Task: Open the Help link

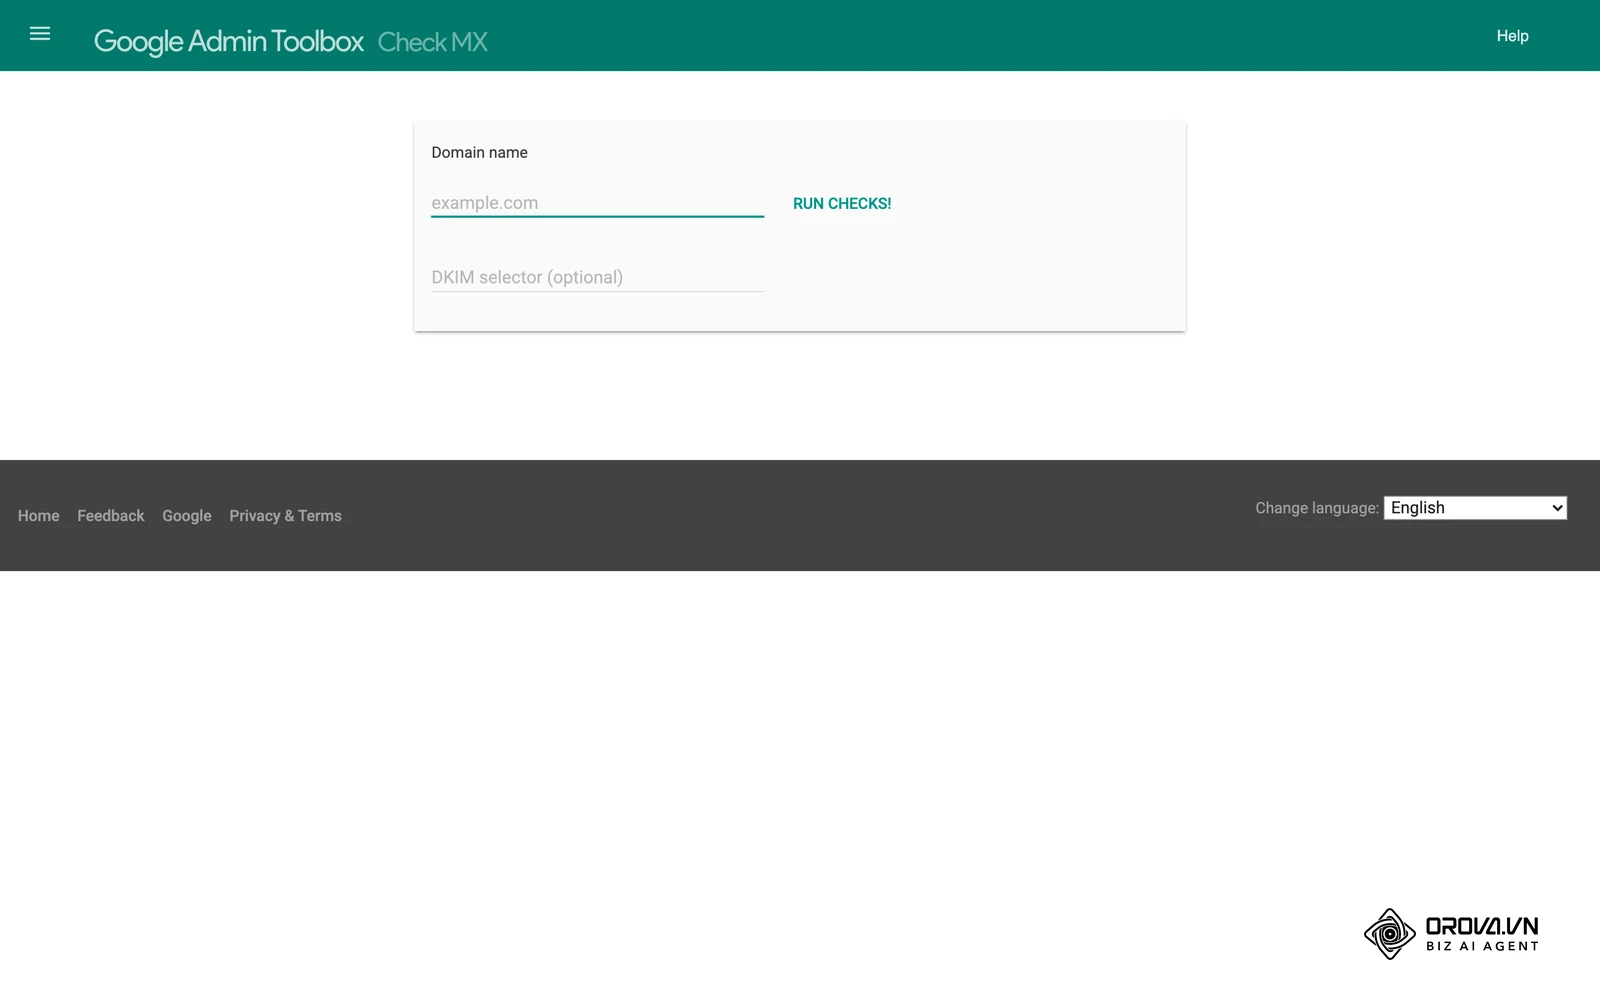Action: (x=1512, y=36)
